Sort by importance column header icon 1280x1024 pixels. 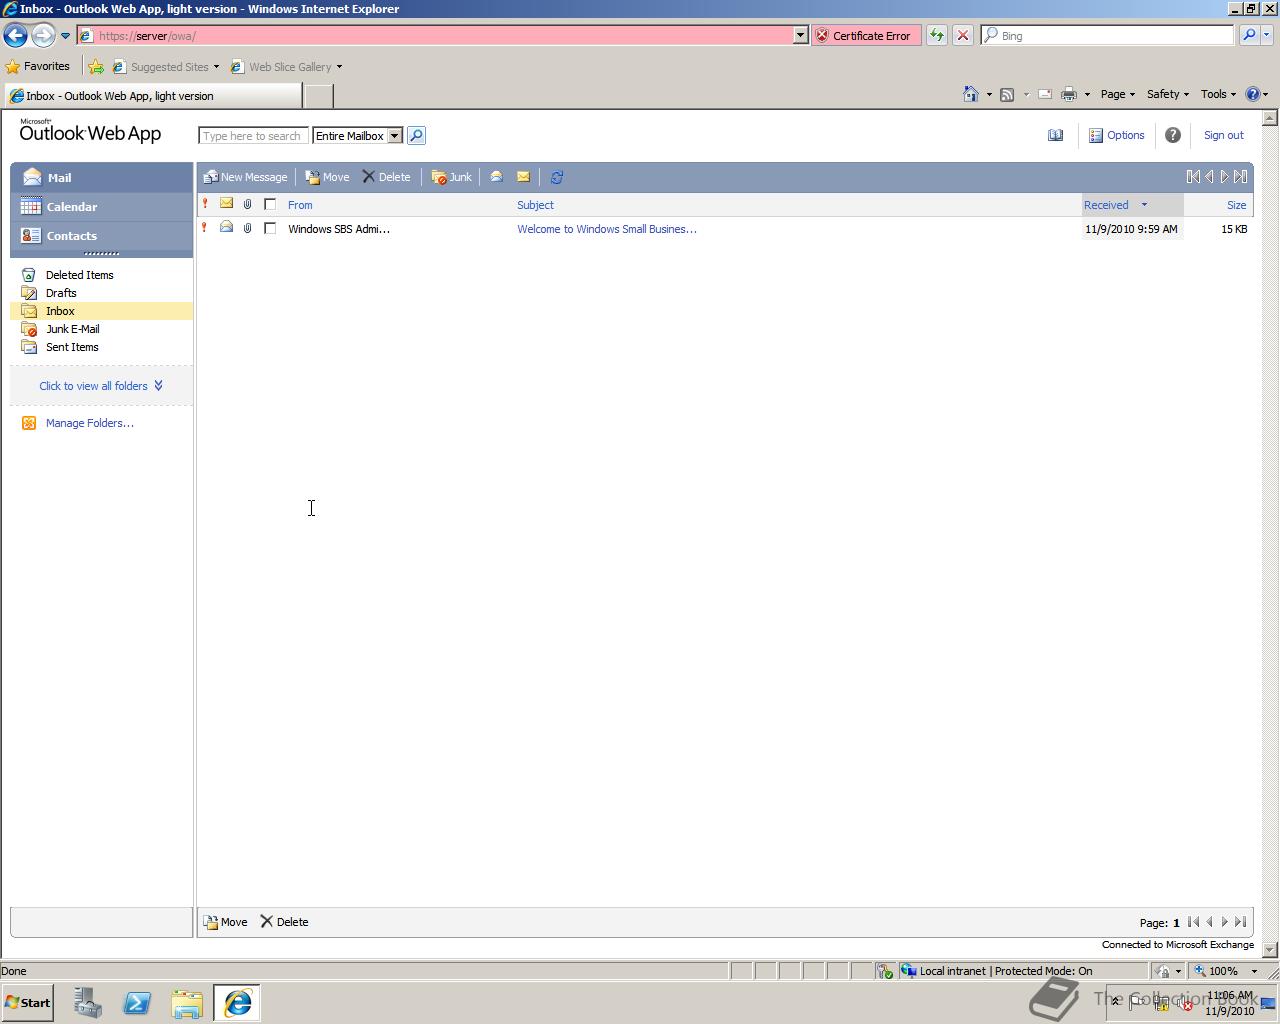point(205,204)
